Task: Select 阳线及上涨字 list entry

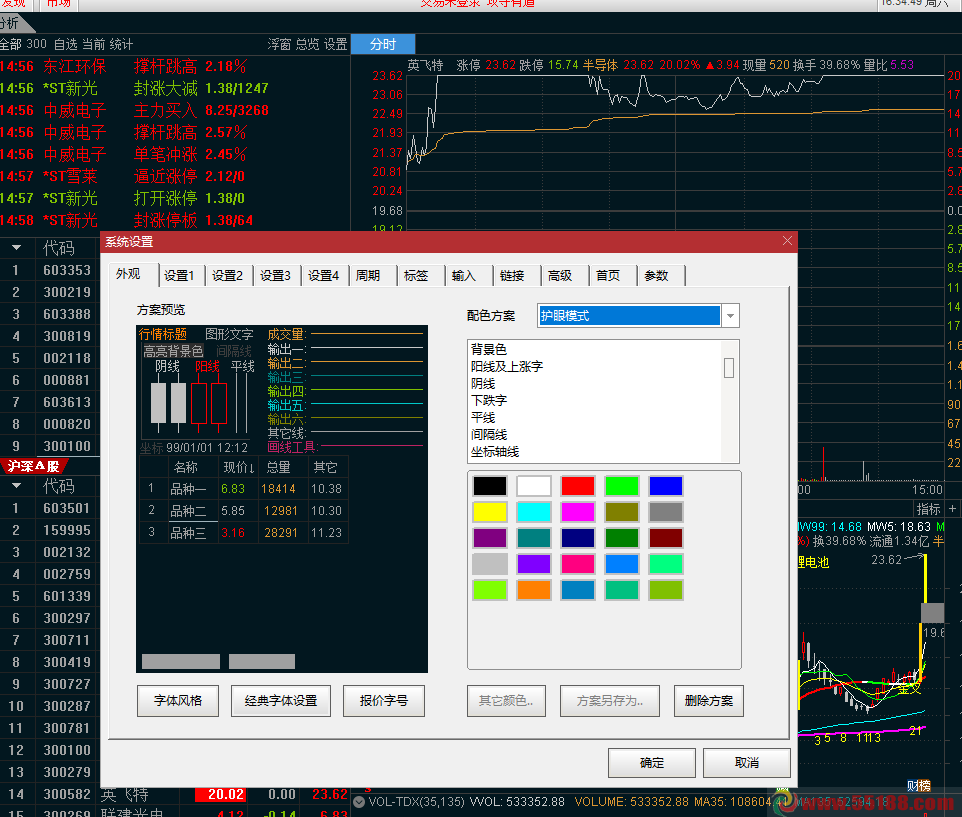Action: click(x=507, y=367)
